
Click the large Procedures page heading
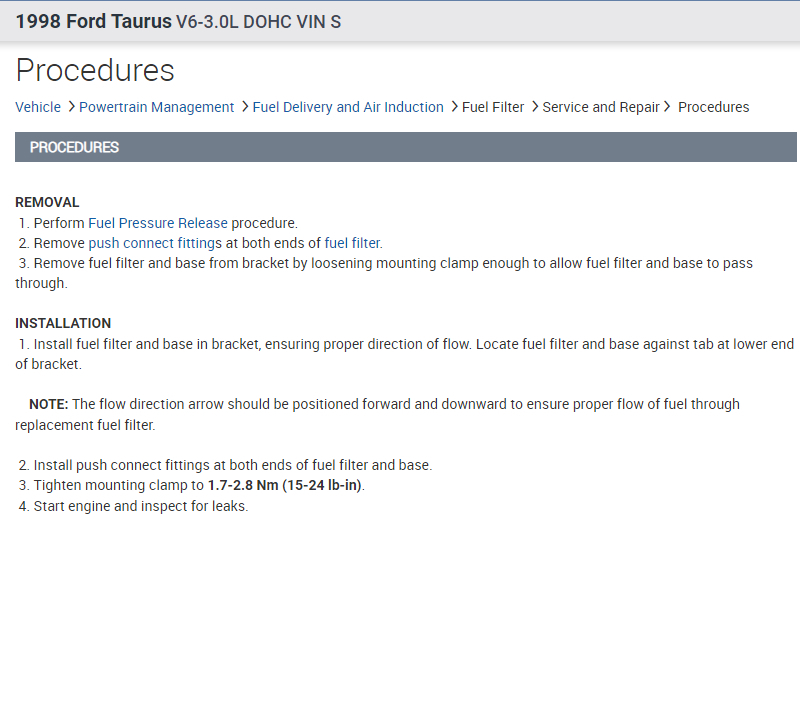[95, 71]
